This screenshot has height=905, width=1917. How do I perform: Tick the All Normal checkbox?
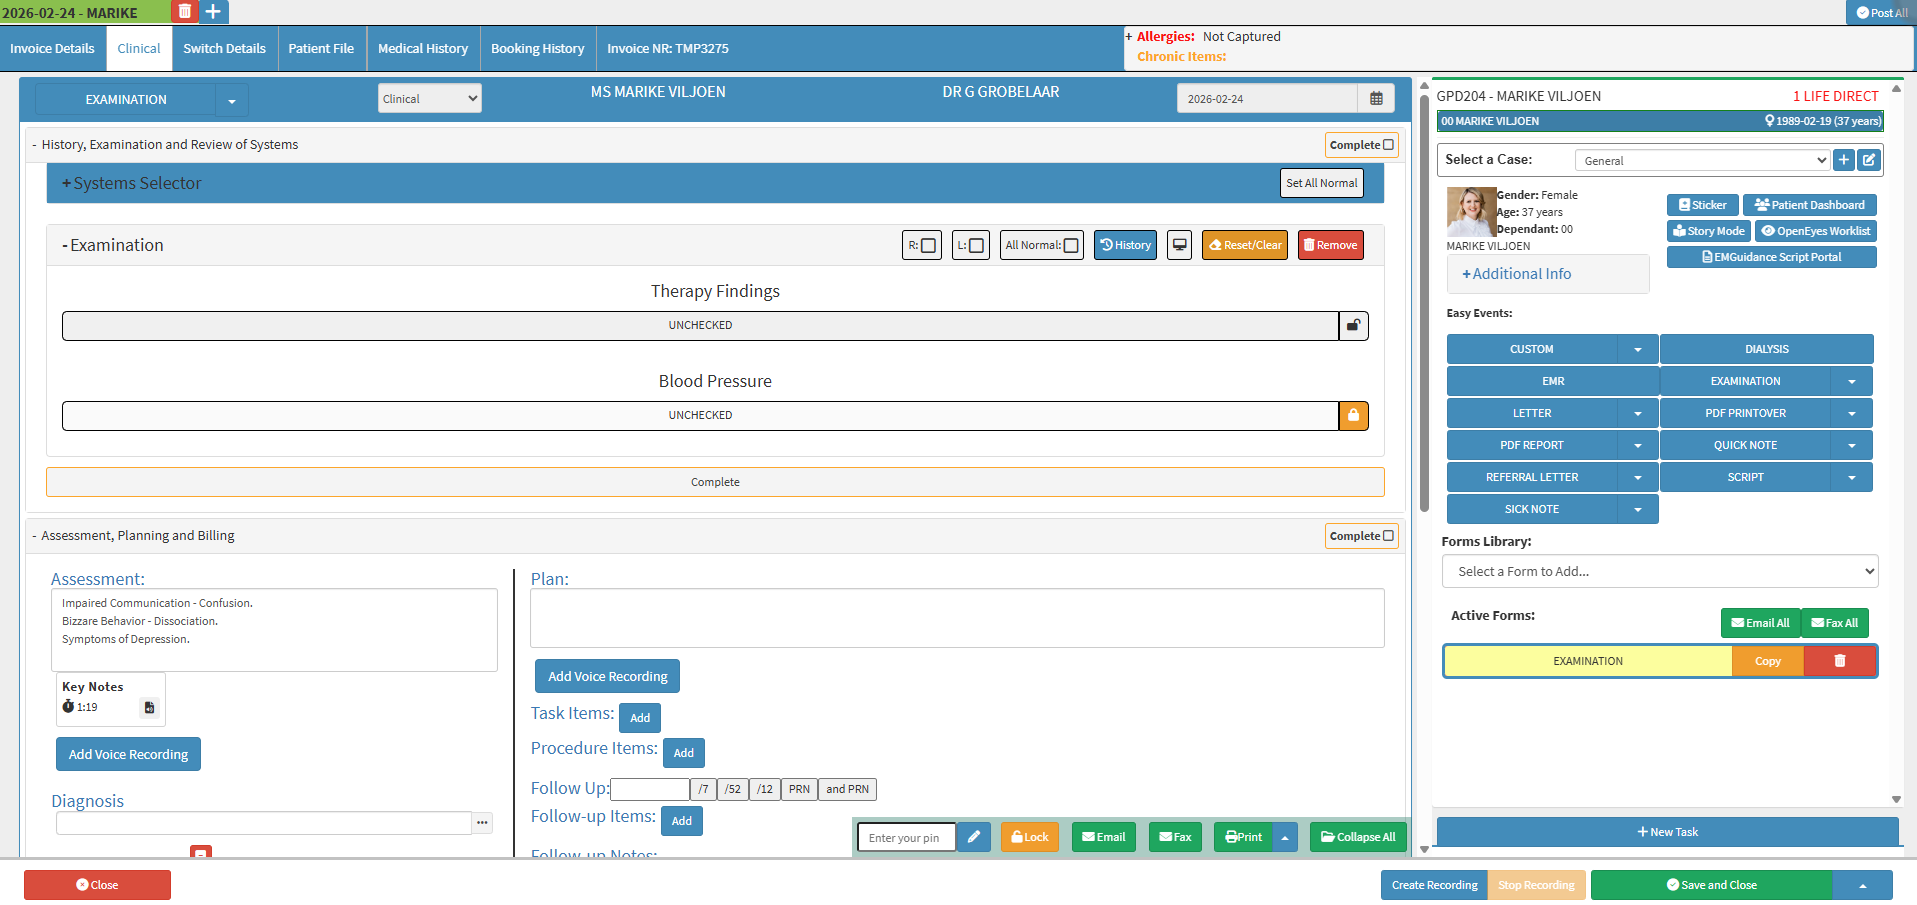tap(1071, 246)
